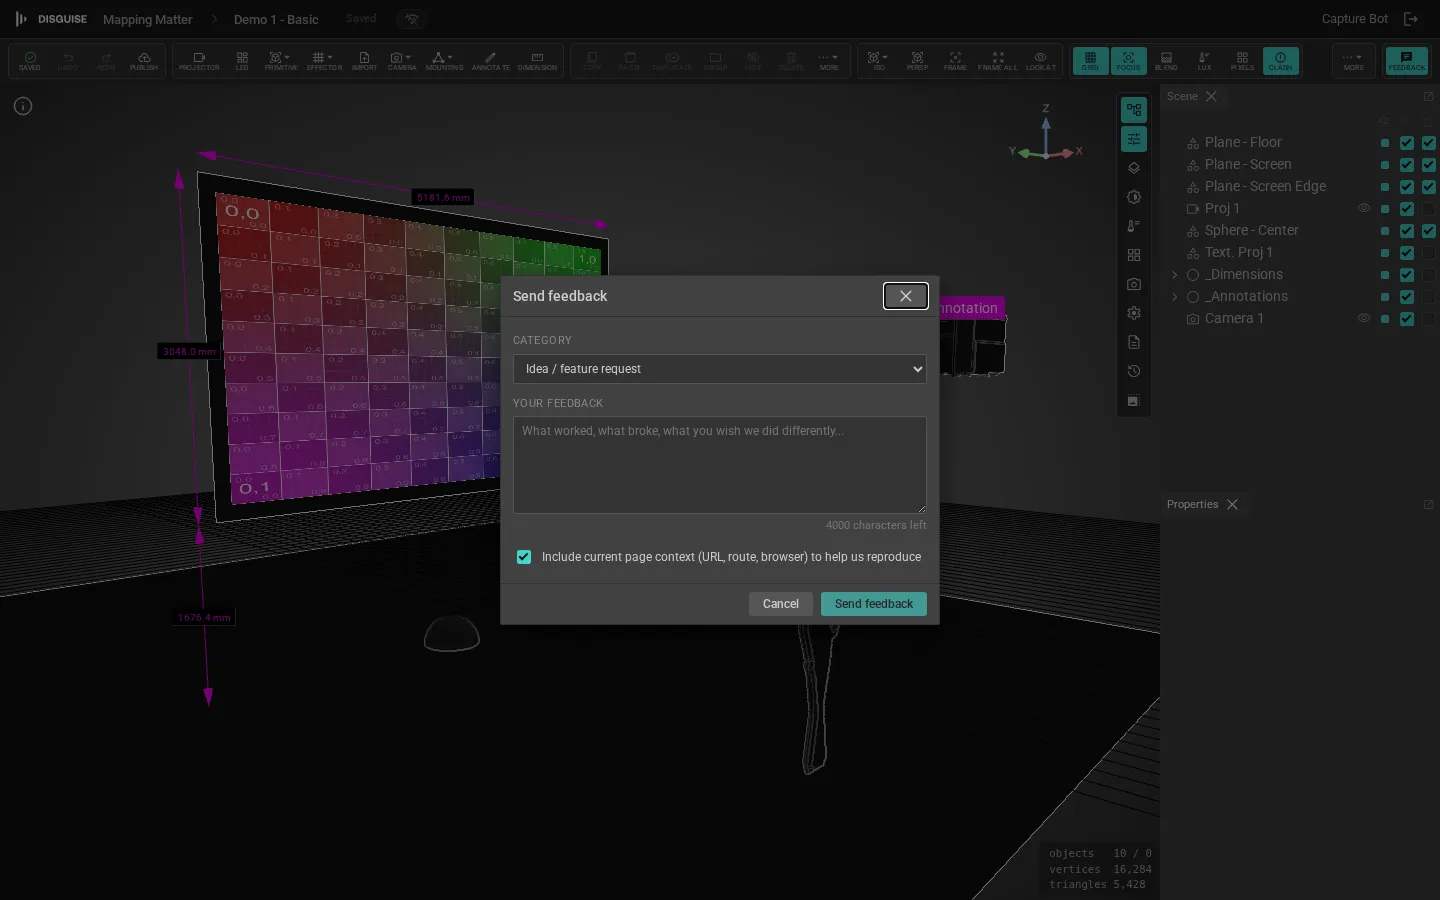The image size is (1440, 900).
Task: Open the Feedback toolbar button
Action: click(x=1407, y=61)
